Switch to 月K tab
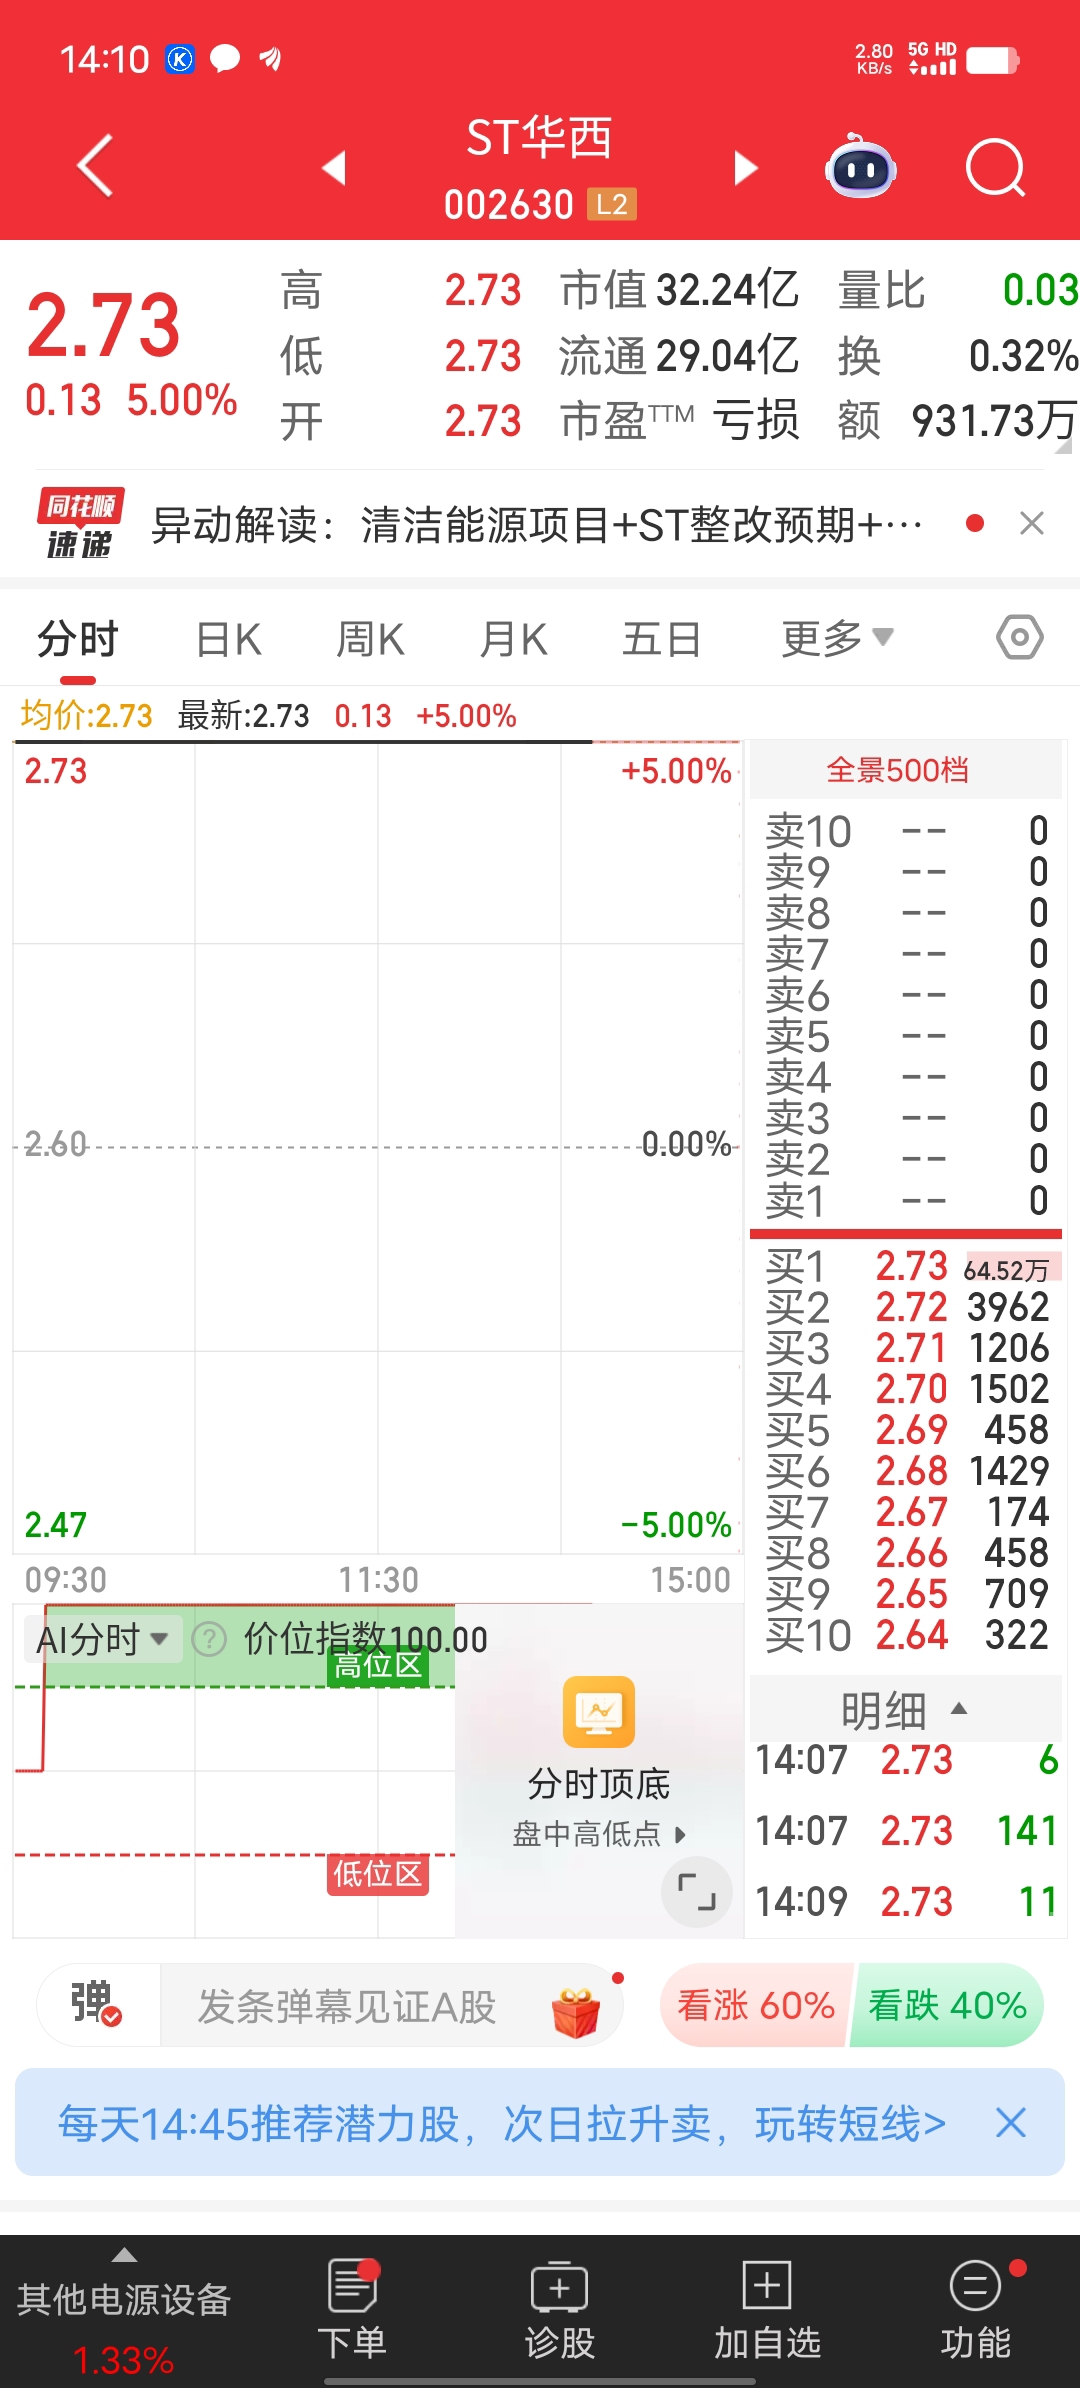 coord(513,638)
